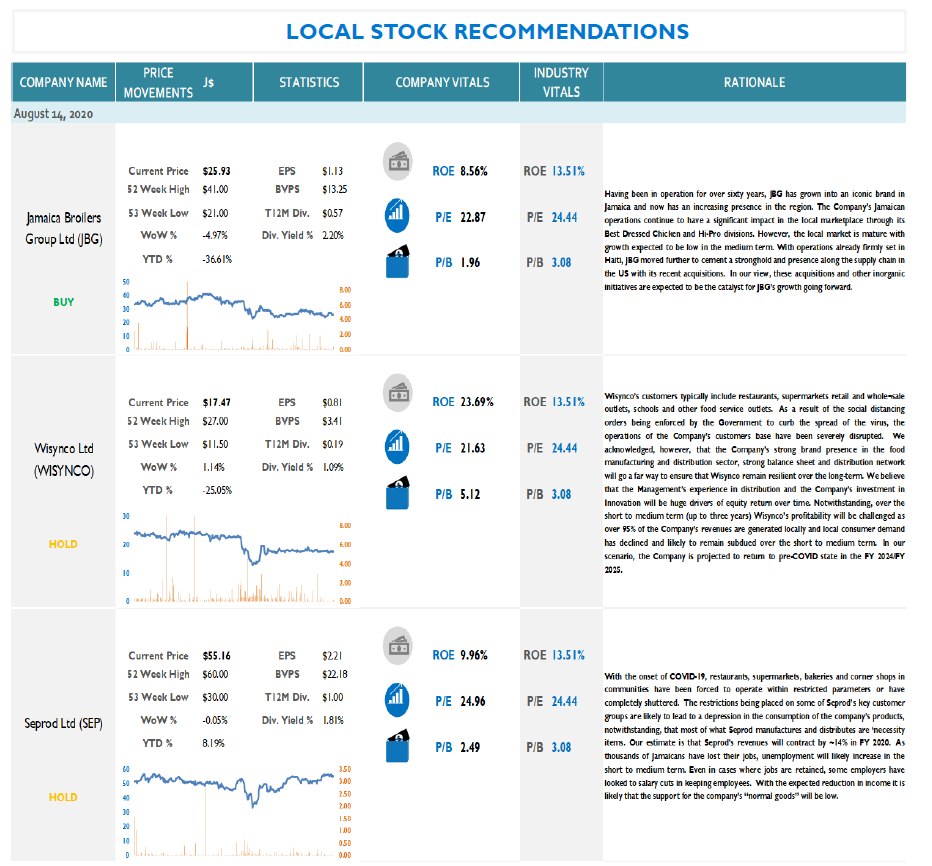Click JBG company P/E 22.87

click(x=473, y=217)
